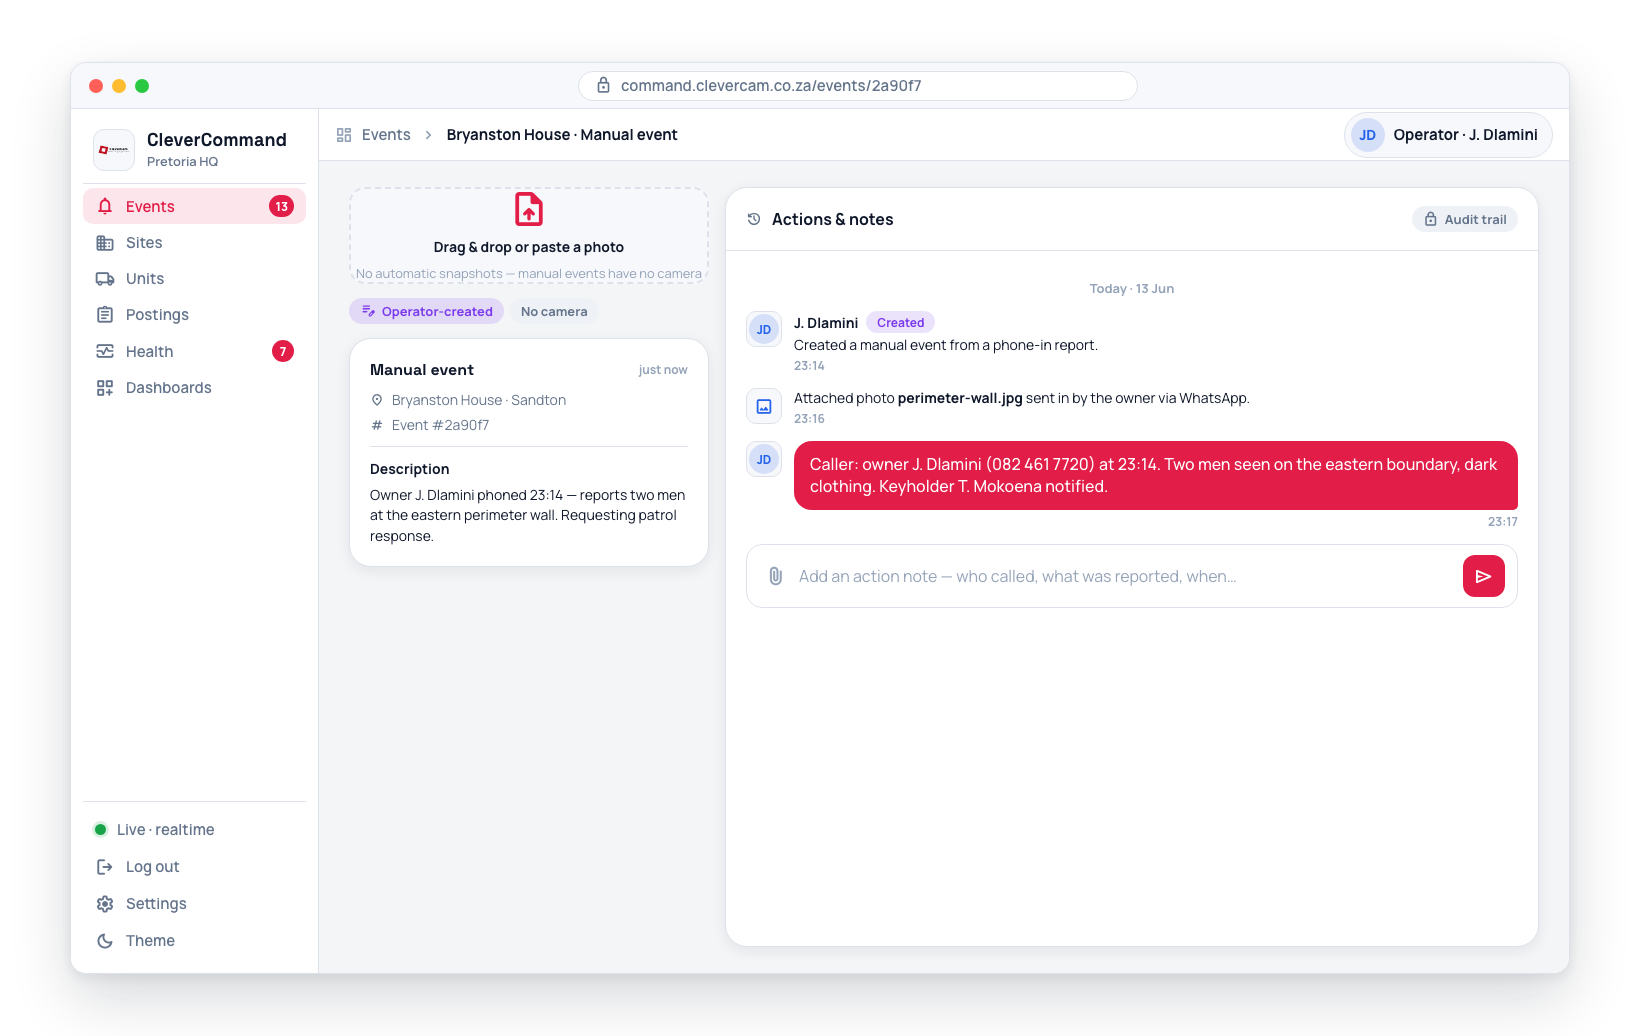Image resolution: width=1640 pixels, height=1036 pixels.
Task: Open the Postings page
Action: point(194,315)
